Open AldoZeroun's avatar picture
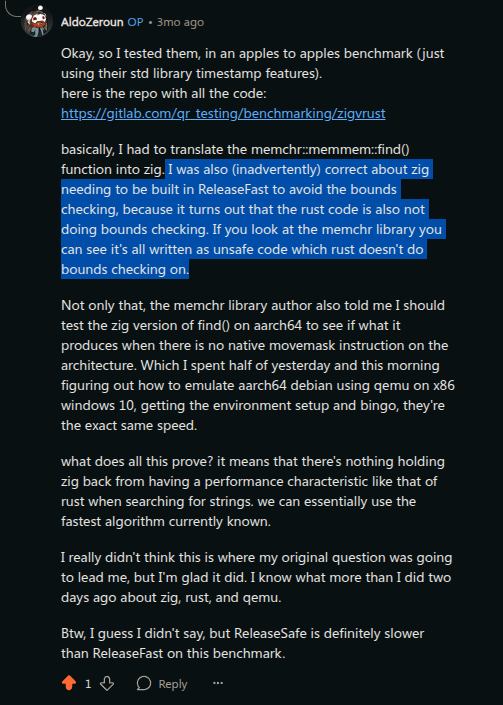 click(37, 21)
